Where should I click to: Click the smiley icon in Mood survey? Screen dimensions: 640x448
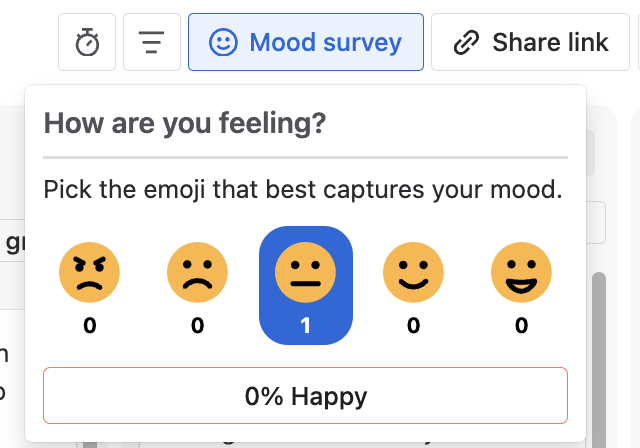click(x=223, y=42)
